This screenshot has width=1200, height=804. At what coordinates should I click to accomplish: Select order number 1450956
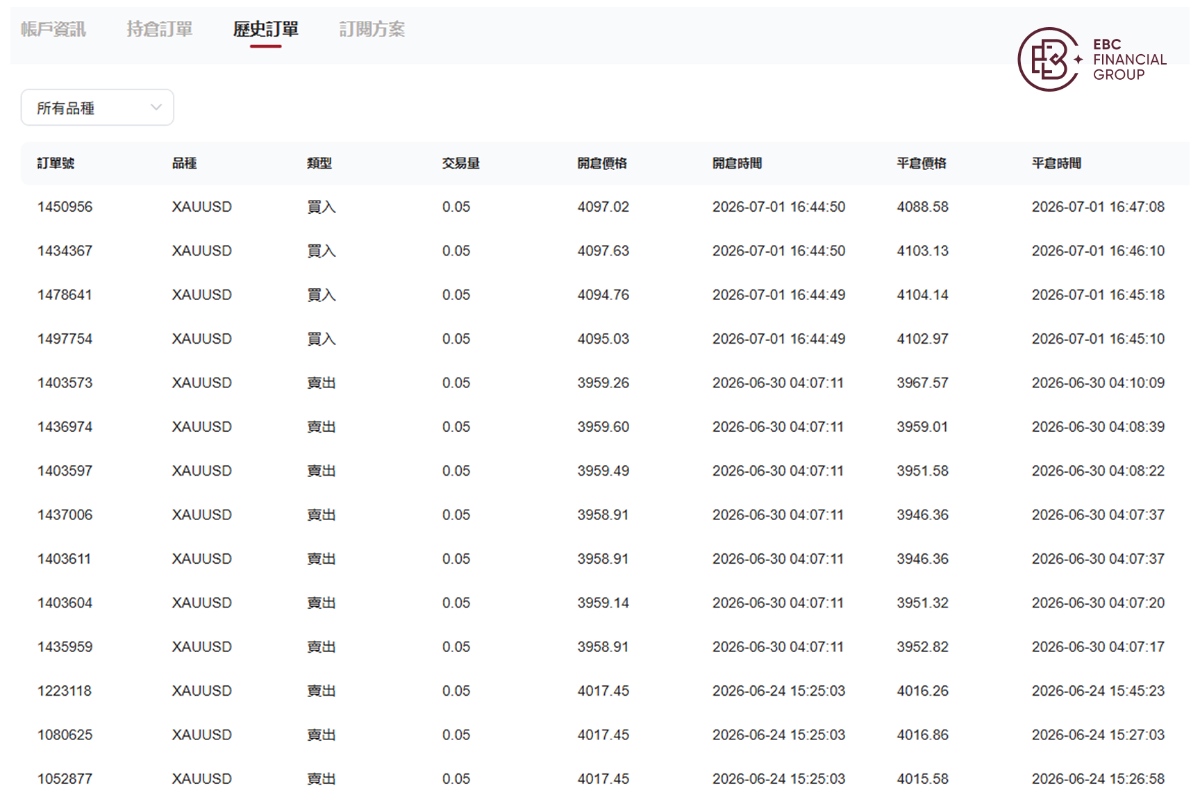tap(65, 207)
